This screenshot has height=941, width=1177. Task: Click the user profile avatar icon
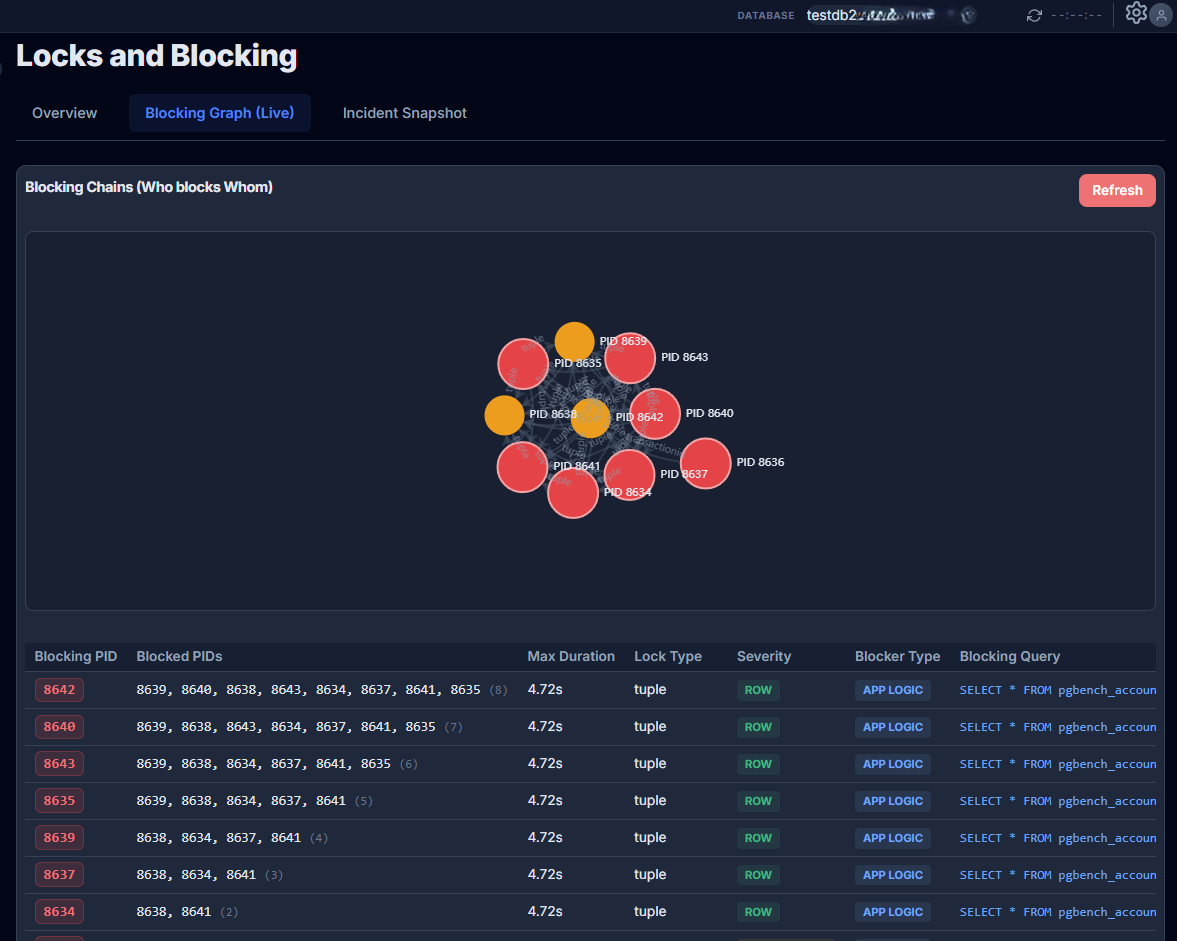pyautogui.click(x=1161, y=15)
